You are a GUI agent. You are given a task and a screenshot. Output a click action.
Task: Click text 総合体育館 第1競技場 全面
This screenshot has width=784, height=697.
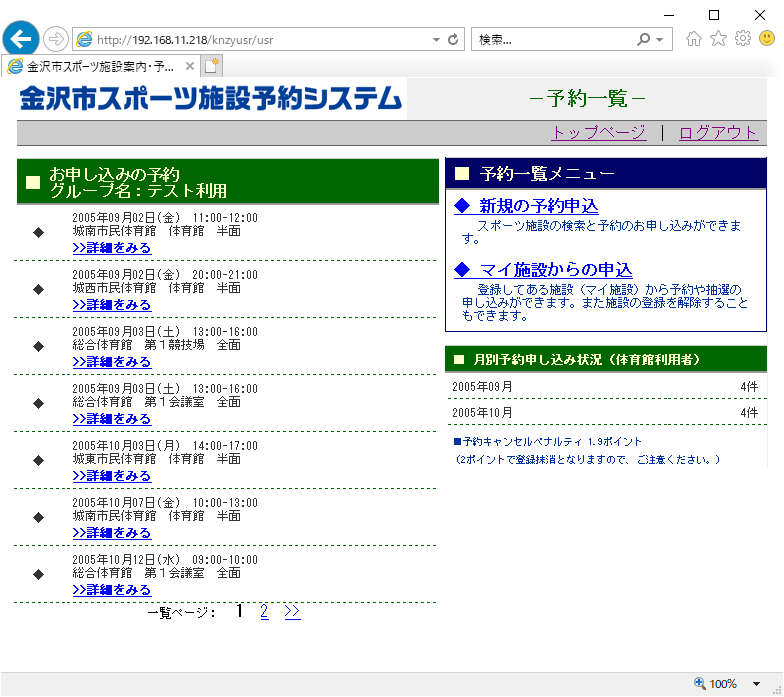point(156,345)
